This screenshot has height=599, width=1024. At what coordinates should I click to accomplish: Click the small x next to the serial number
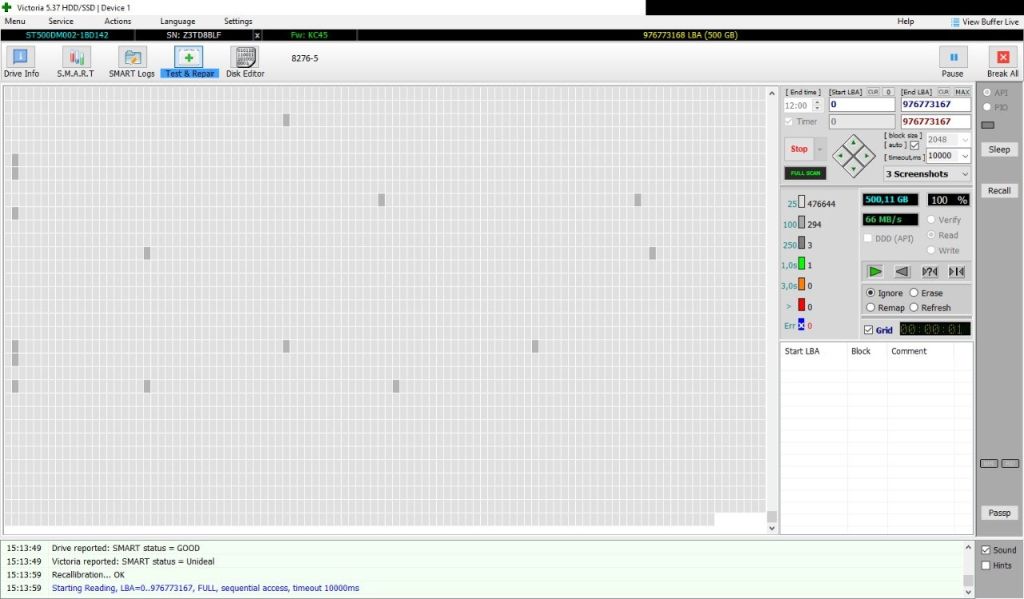click(257, 35)
